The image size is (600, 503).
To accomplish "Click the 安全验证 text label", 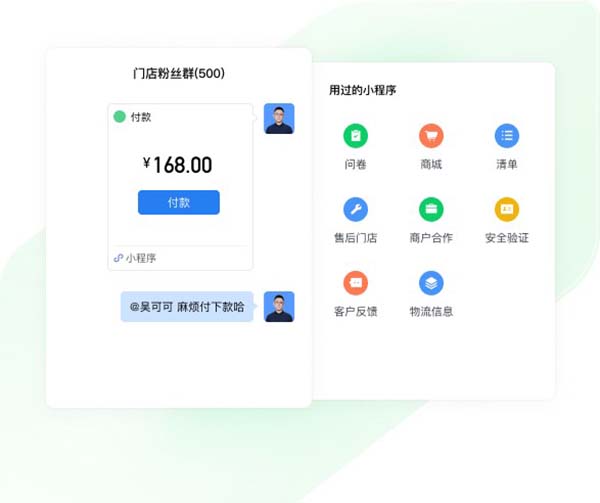I will coord(507,238).
